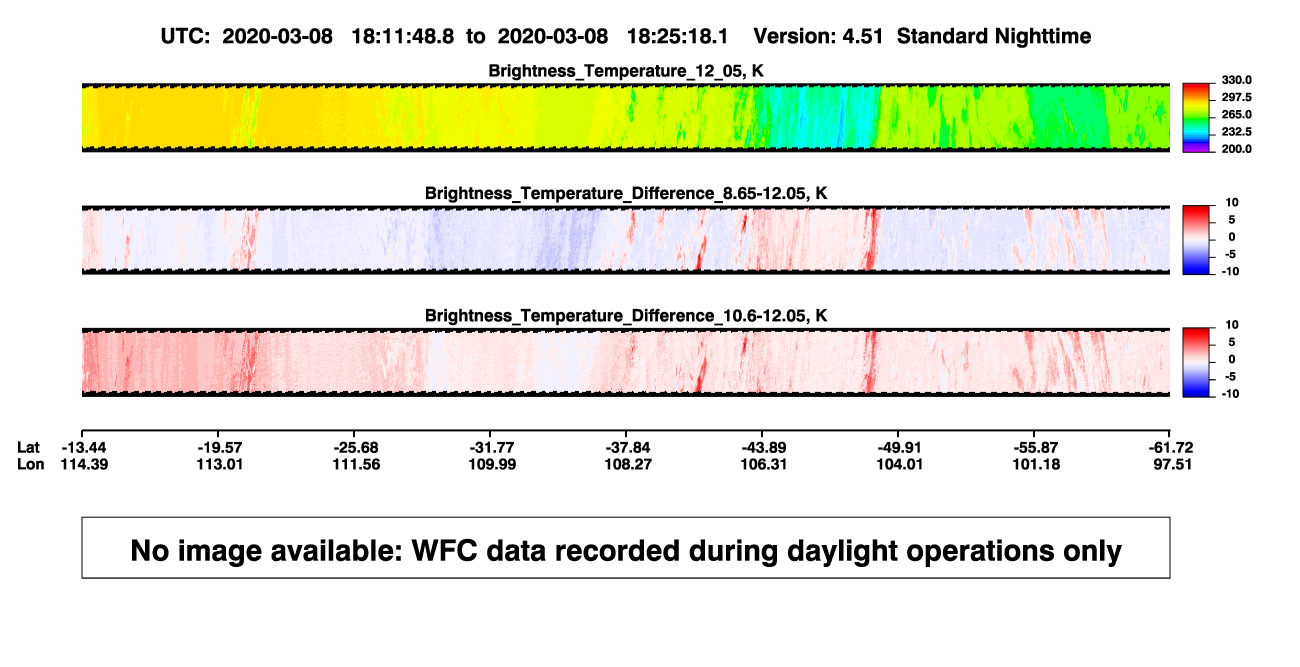
Task: Click the 8.65-12.05 temperature difference strip
Action: (625, 240)
